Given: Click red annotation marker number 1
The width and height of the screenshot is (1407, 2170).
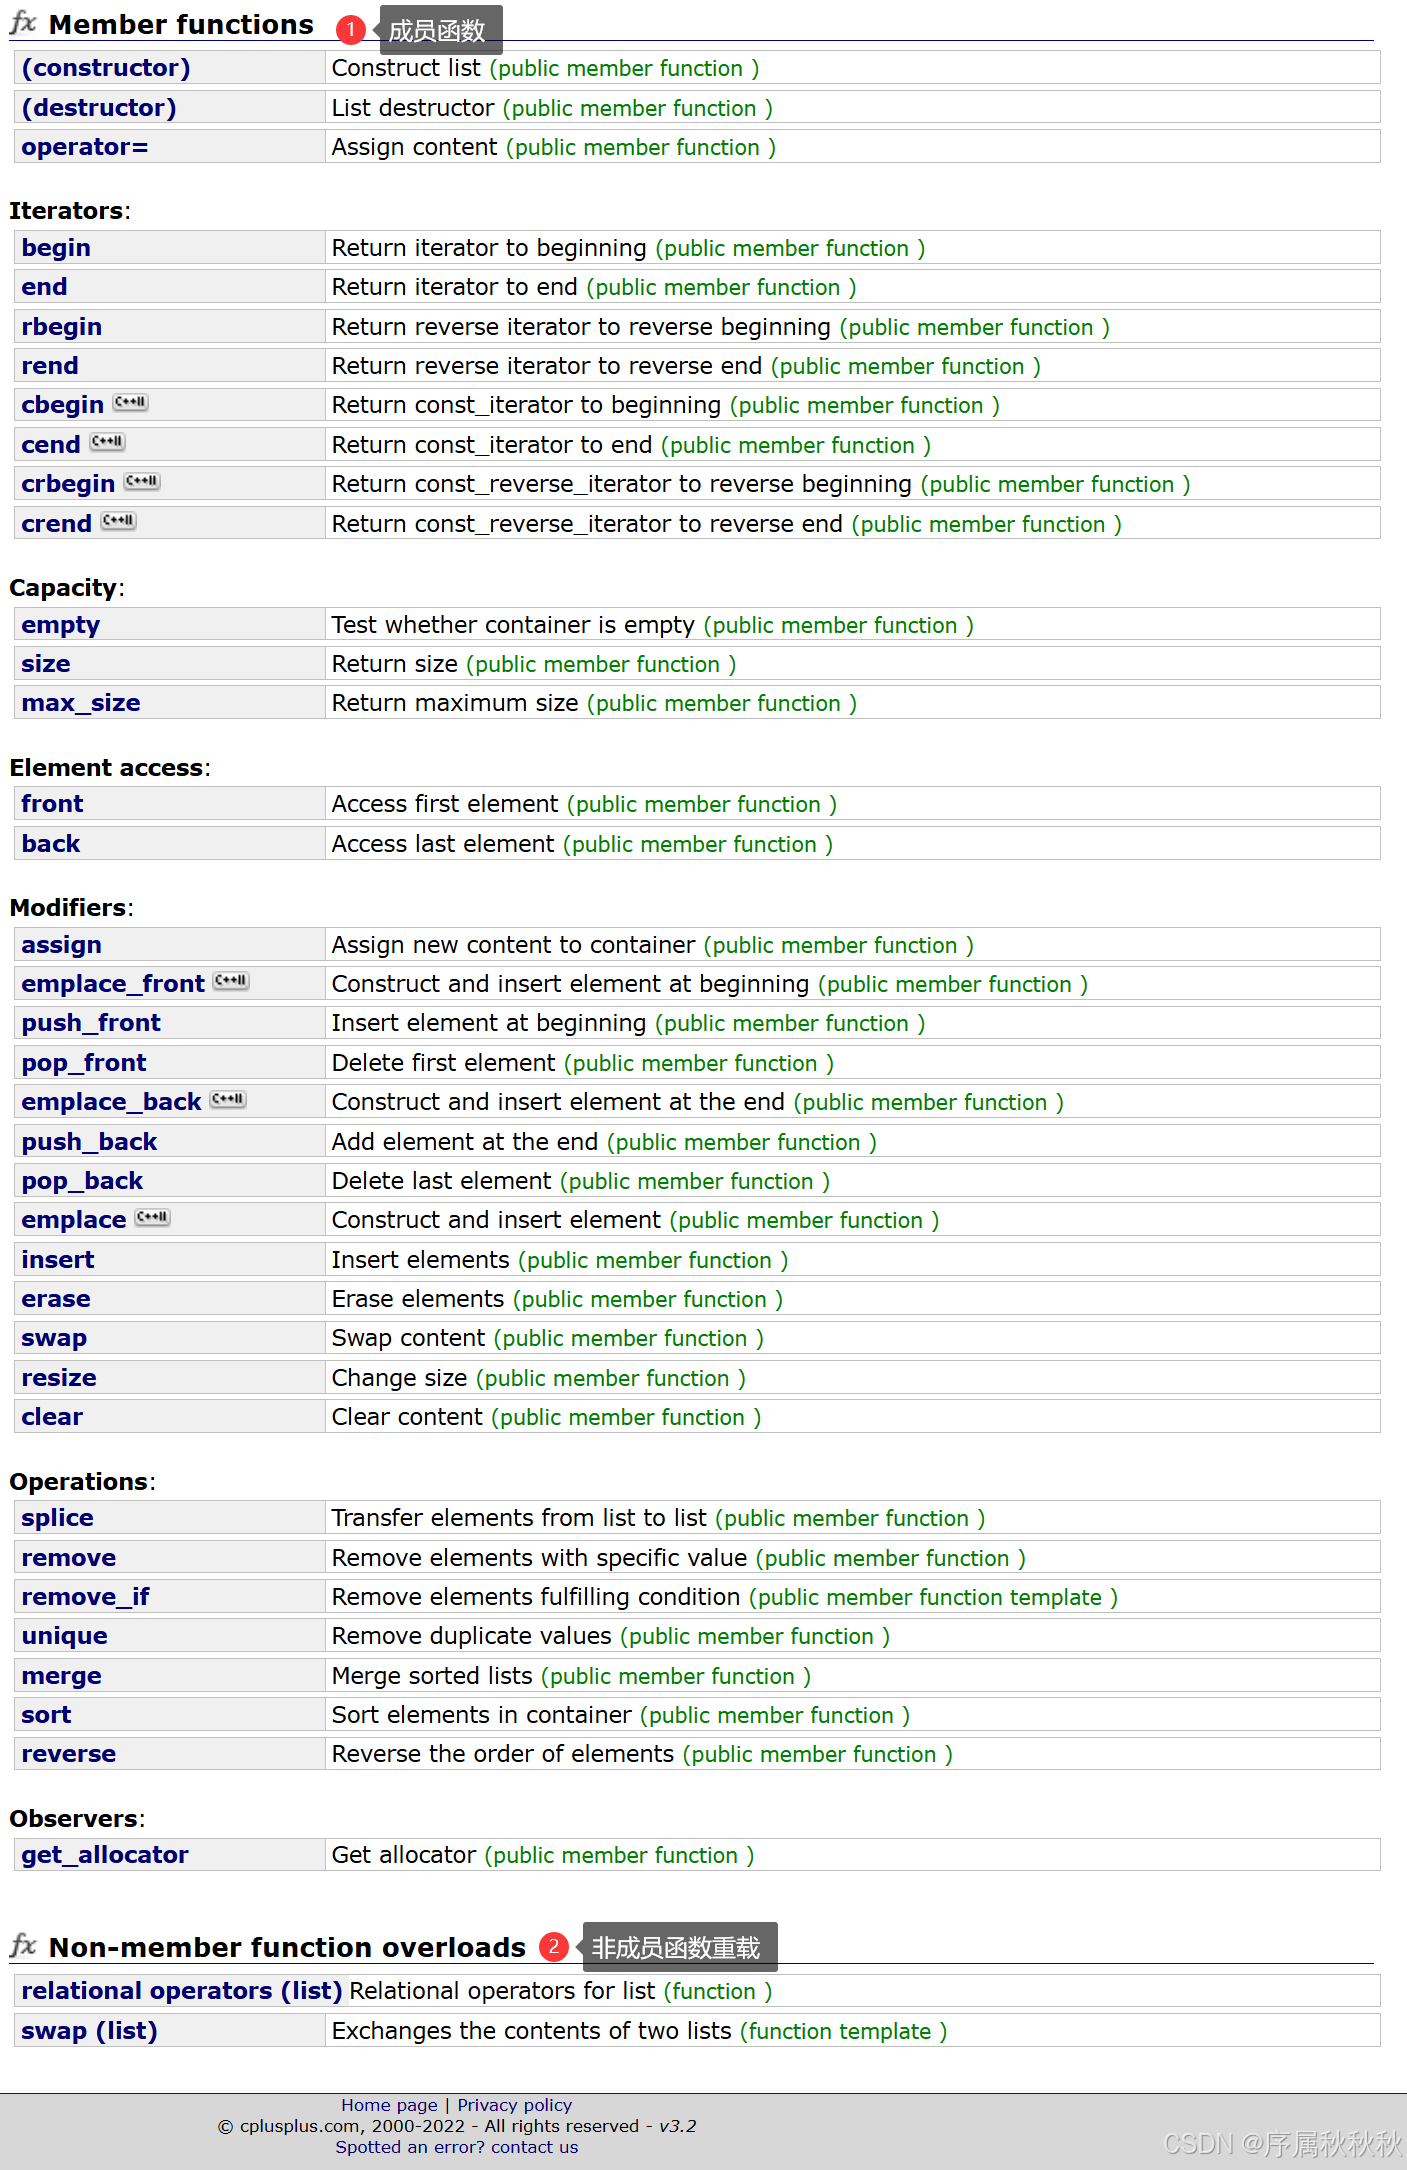Looking at the screenshot, I should tap(350, 29).
